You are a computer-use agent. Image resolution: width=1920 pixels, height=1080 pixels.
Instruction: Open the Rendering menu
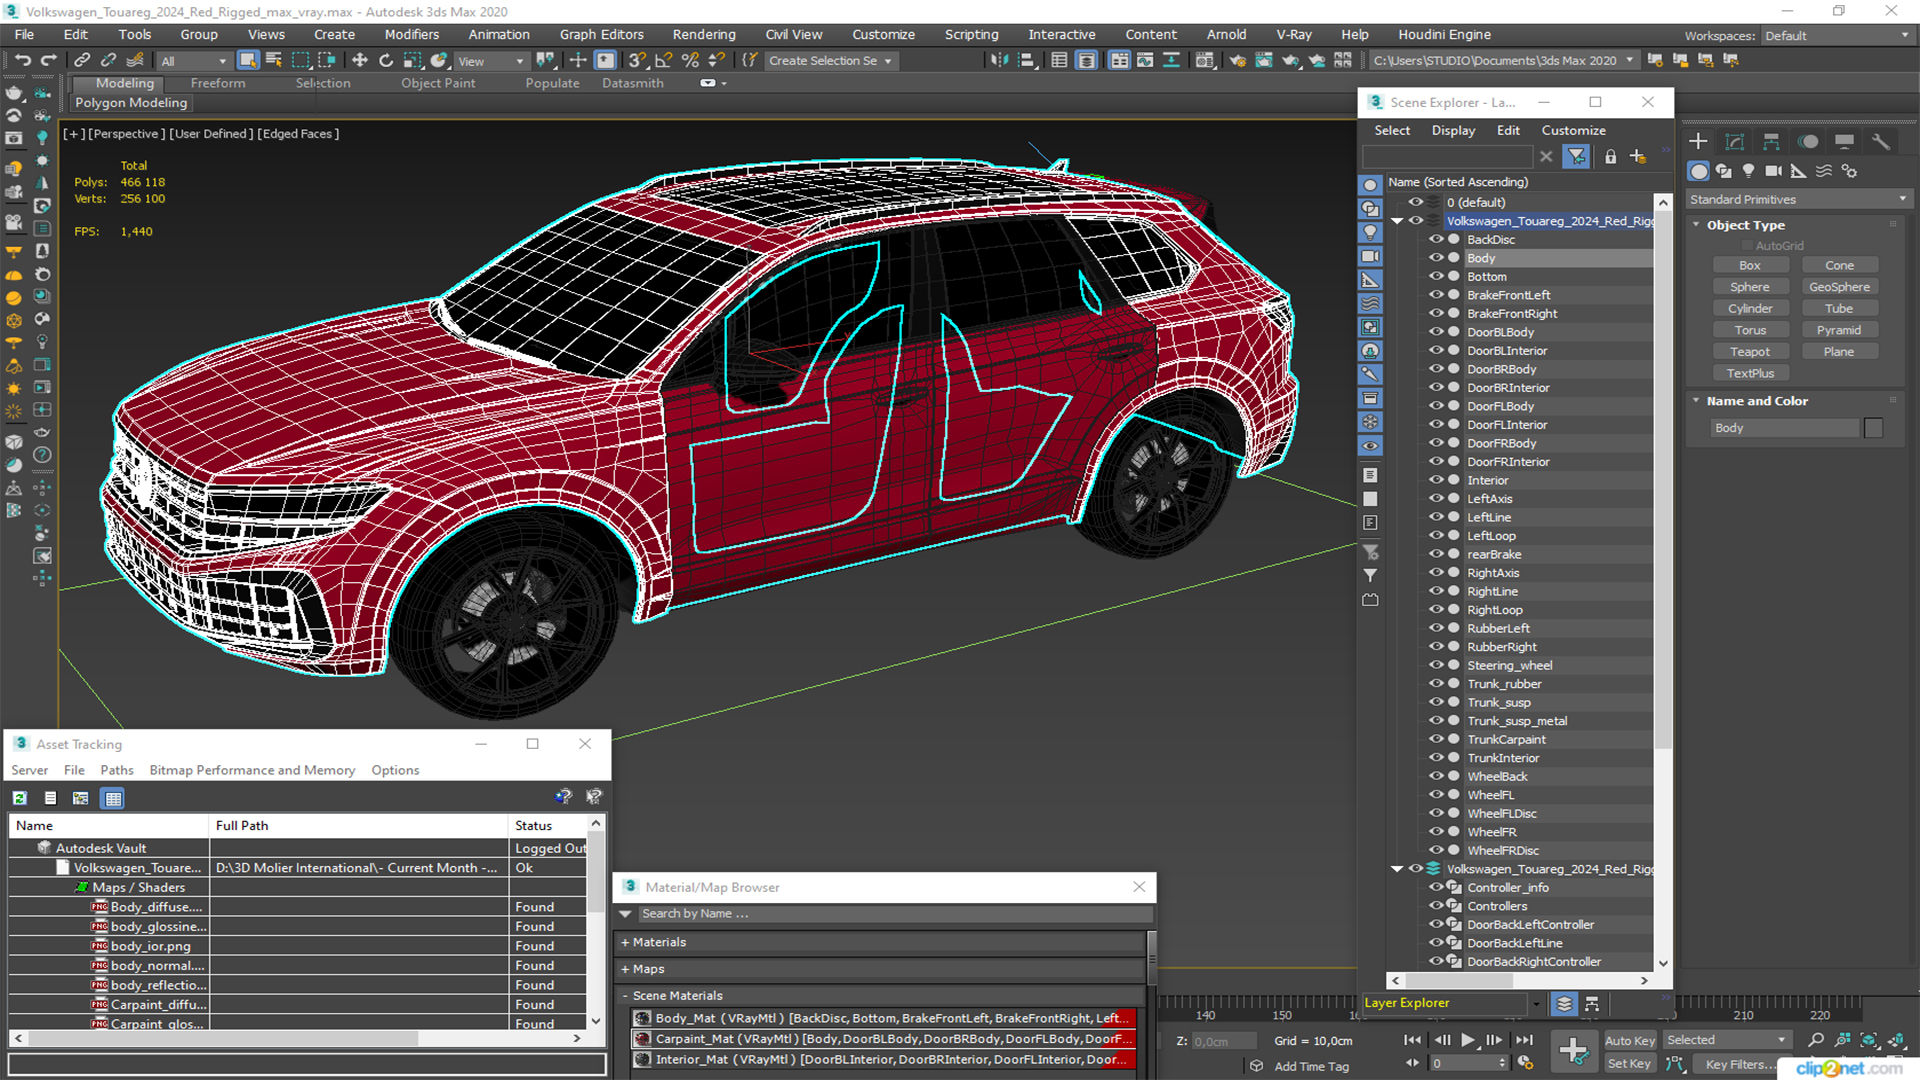[x=703, y=34]
